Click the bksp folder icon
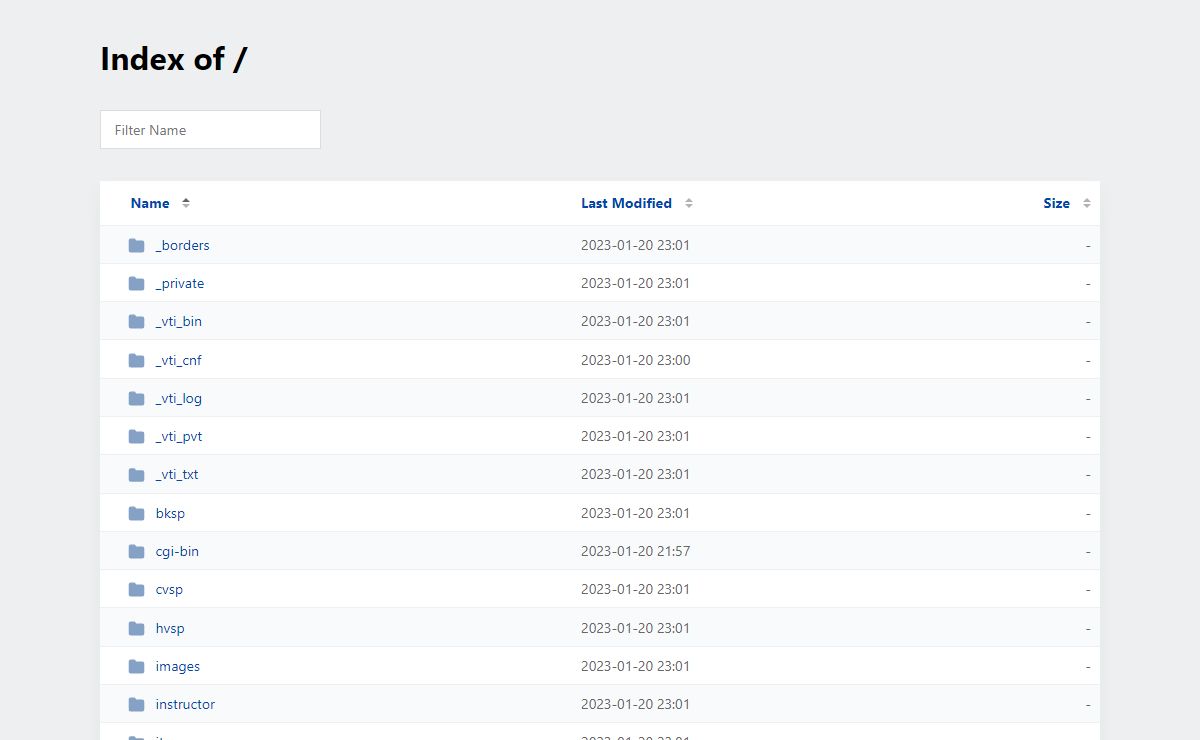Image resolution: width=1200 pixels, height=740 pixels. point(137,514)
